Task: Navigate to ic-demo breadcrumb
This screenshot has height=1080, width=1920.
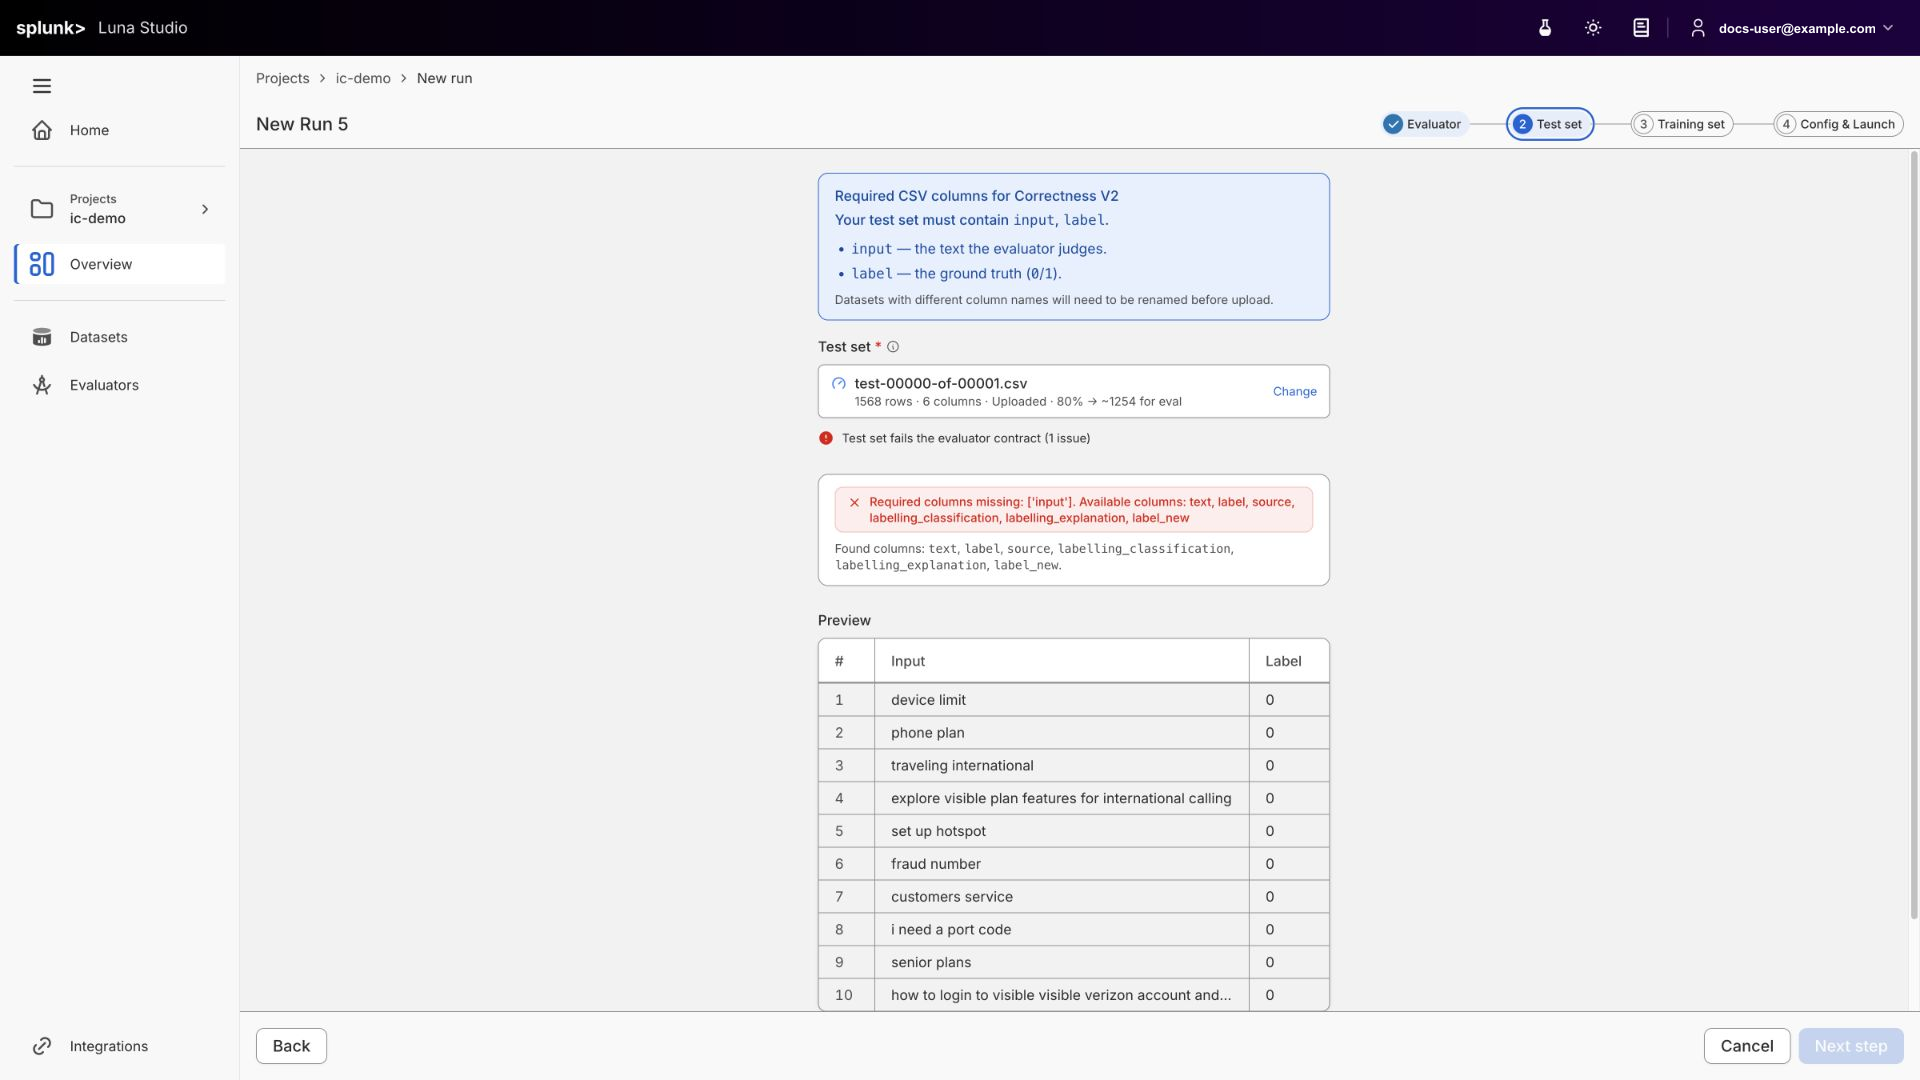Action: point(363,78)
